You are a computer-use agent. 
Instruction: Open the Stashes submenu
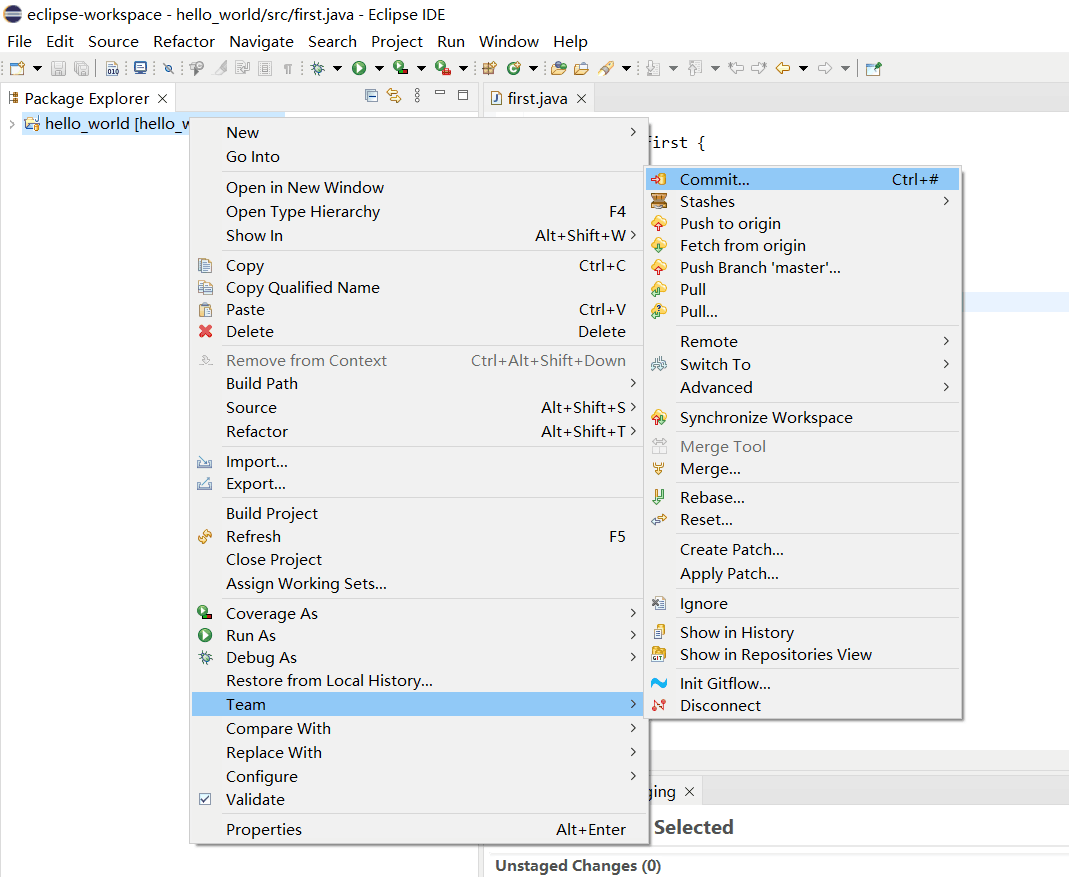[802, 201]
